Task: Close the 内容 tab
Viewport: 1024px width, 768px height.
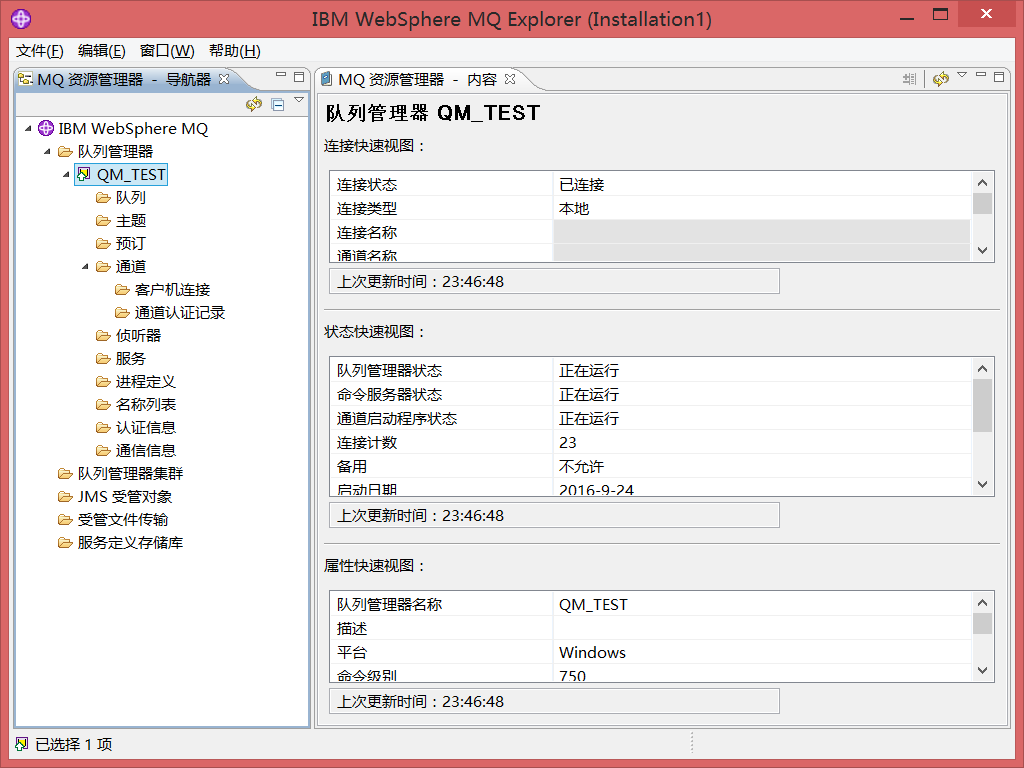Action: tap(510, 79)
